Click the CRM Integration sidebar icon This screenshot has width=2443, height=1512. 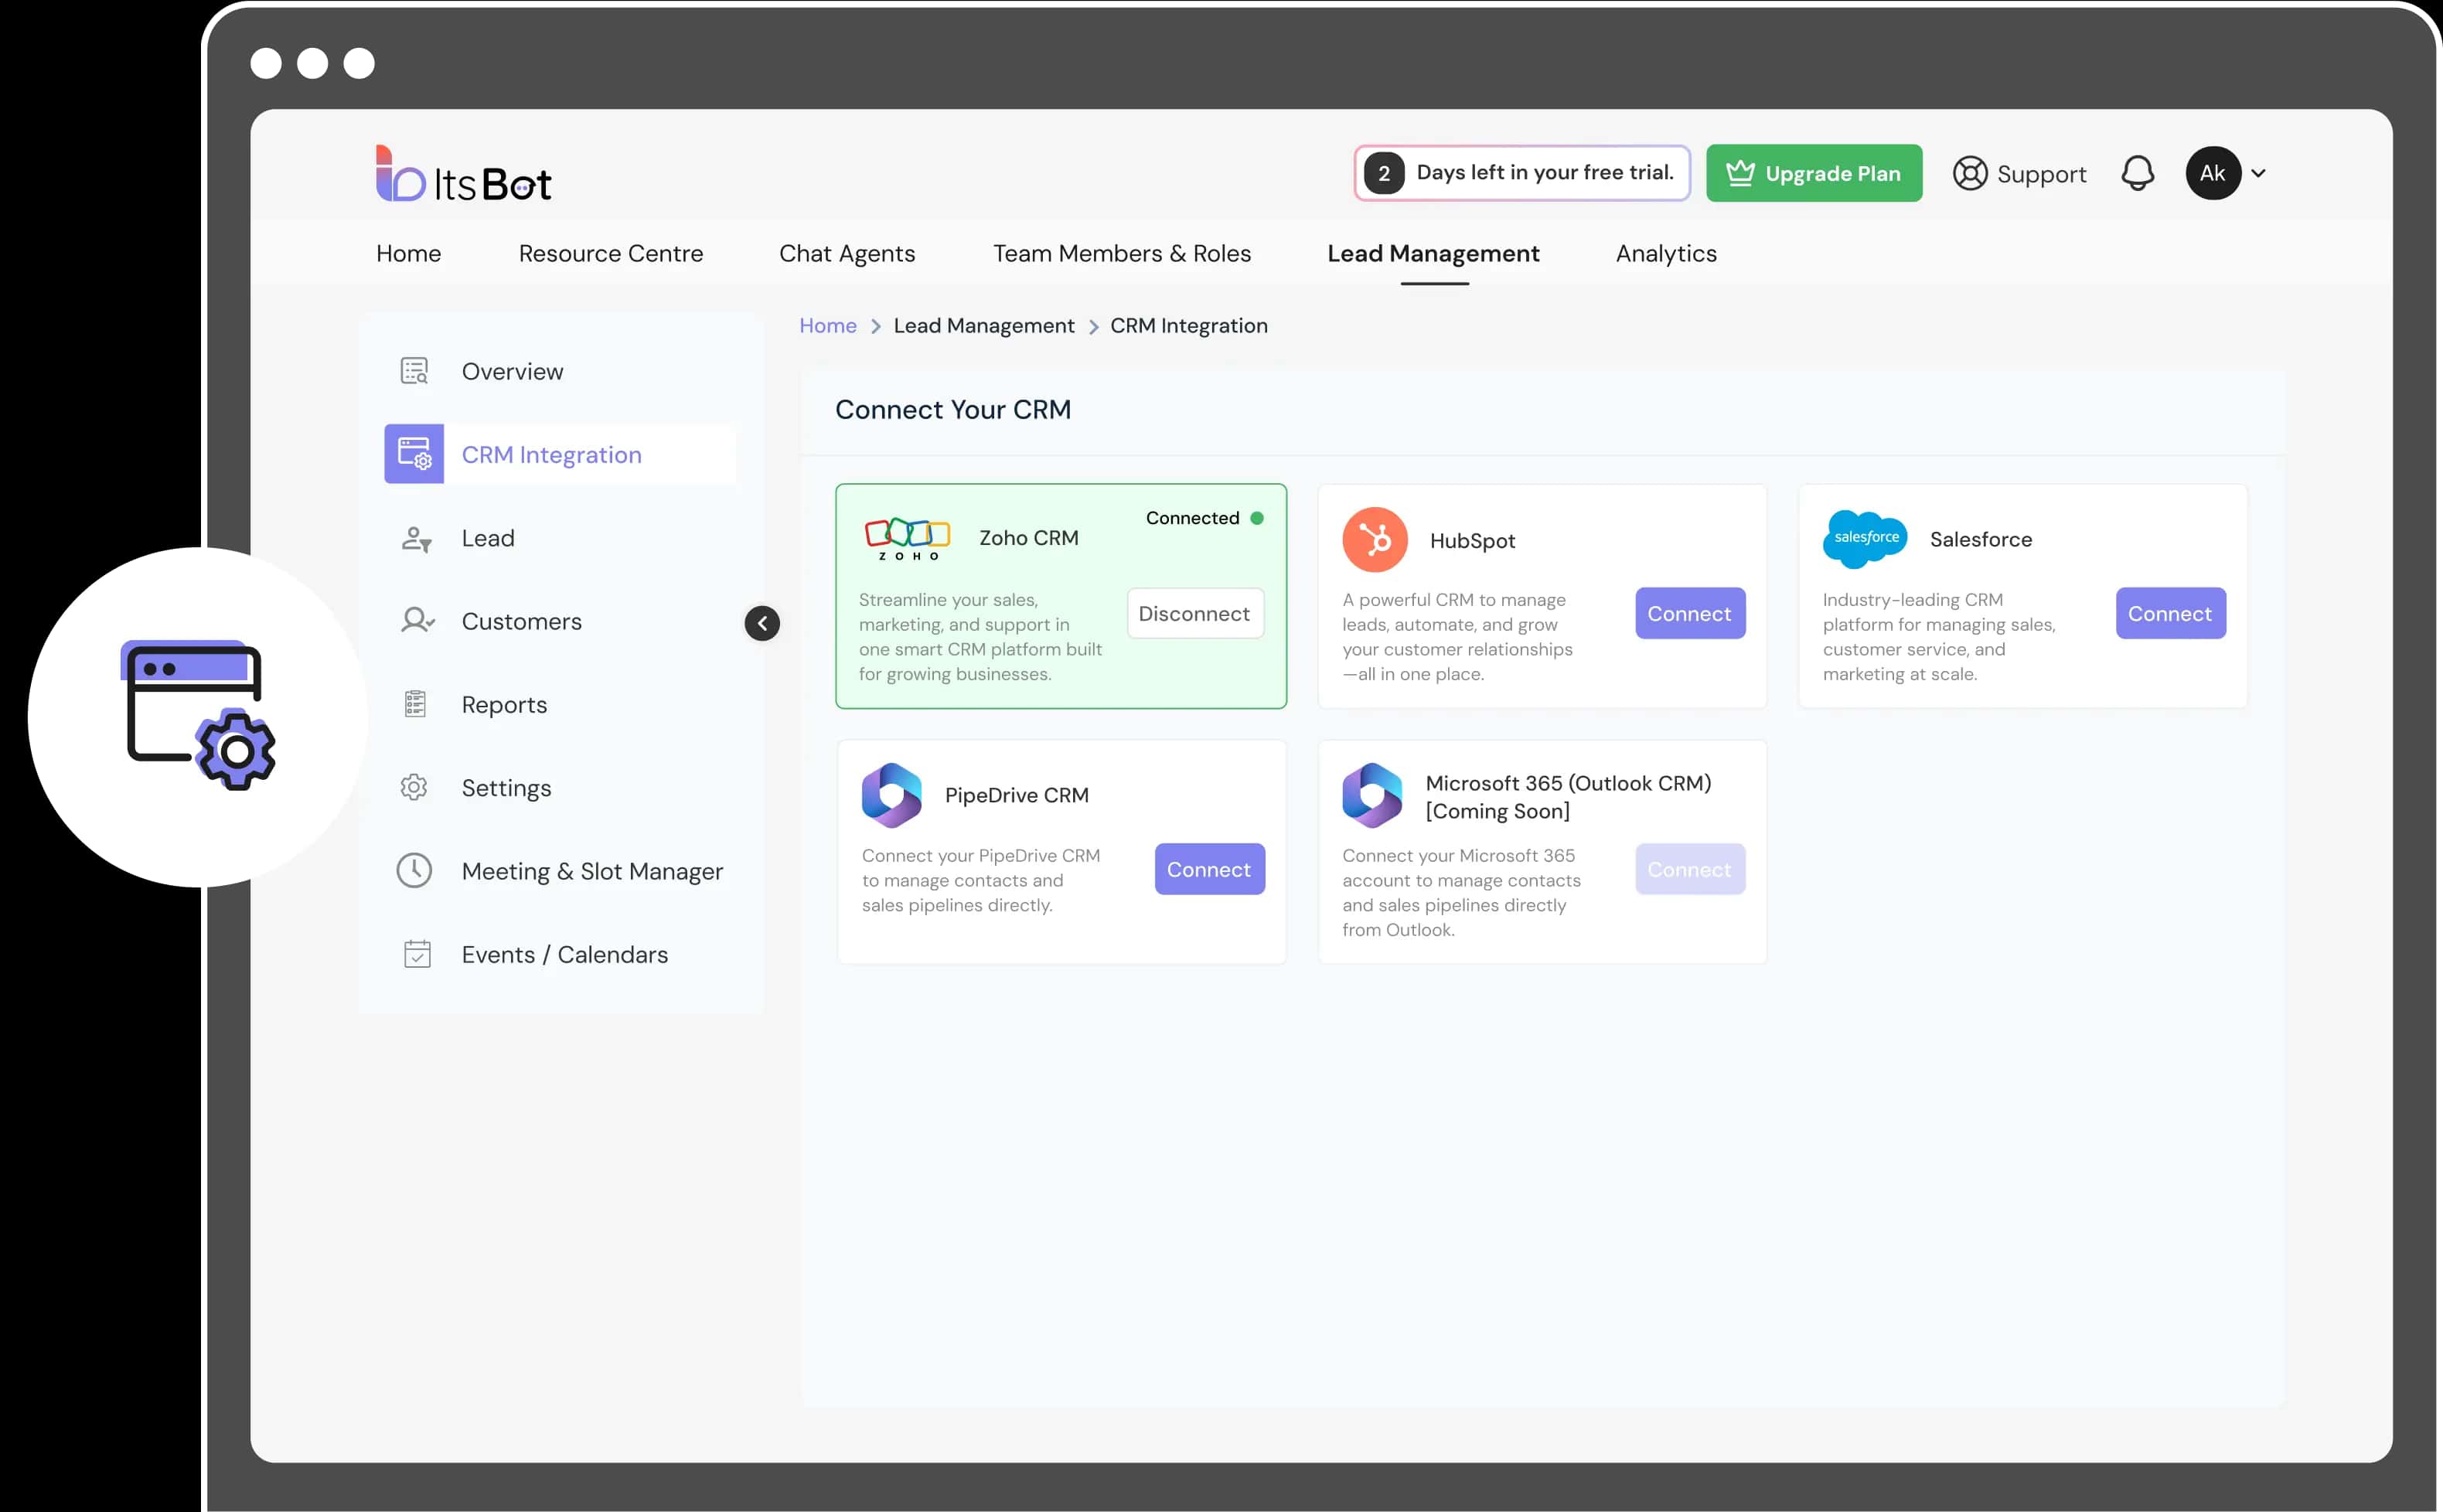tap(414, 454)
